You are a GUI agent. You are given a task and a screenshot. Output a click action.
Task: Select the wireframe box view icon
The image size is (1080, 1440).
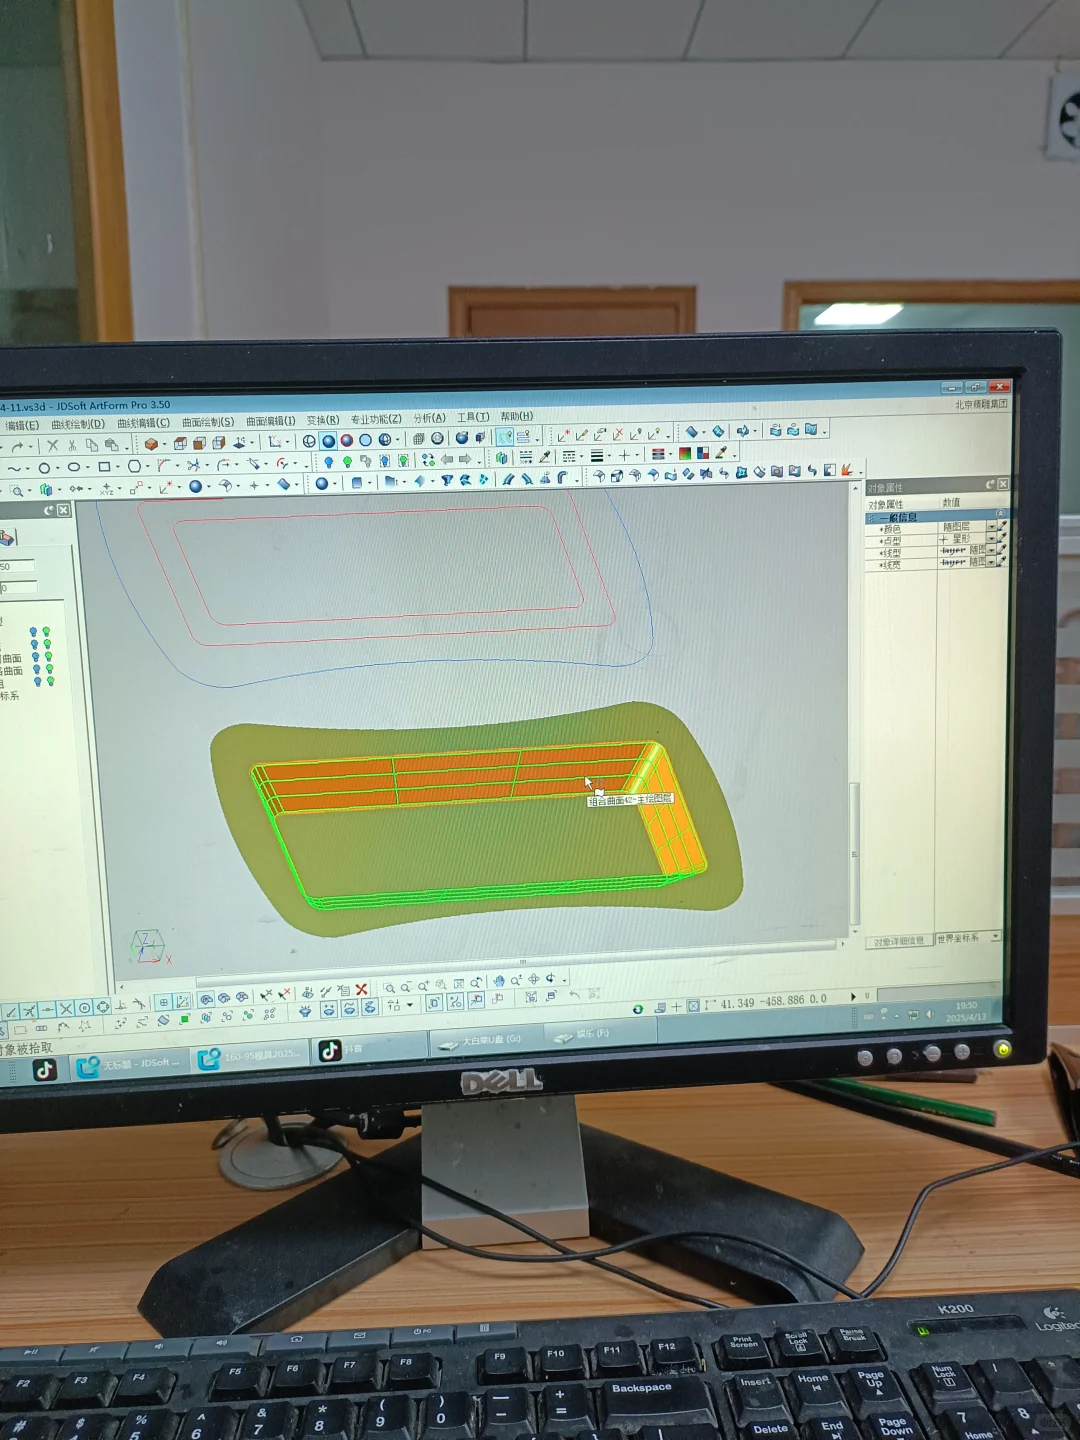coord(180,444)
